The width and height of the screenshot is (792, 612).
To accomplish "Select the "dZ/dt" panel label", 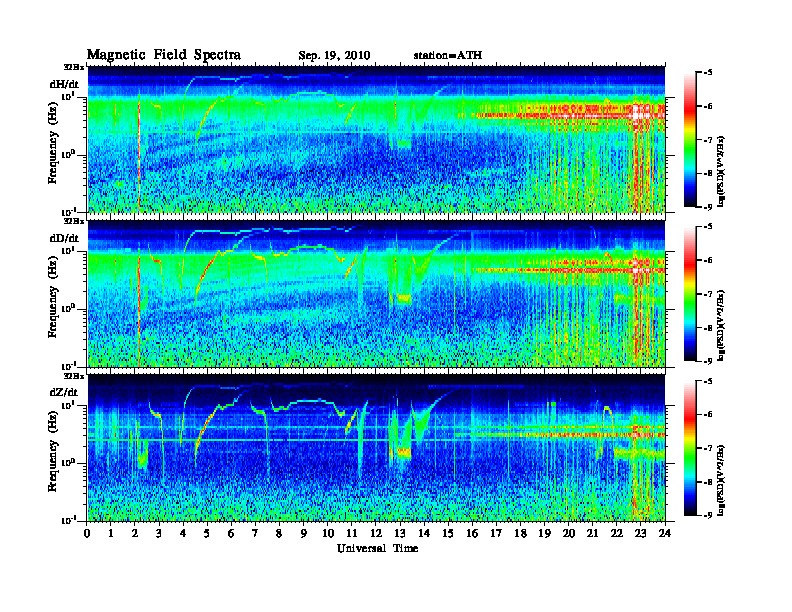I will click(64, 392).
